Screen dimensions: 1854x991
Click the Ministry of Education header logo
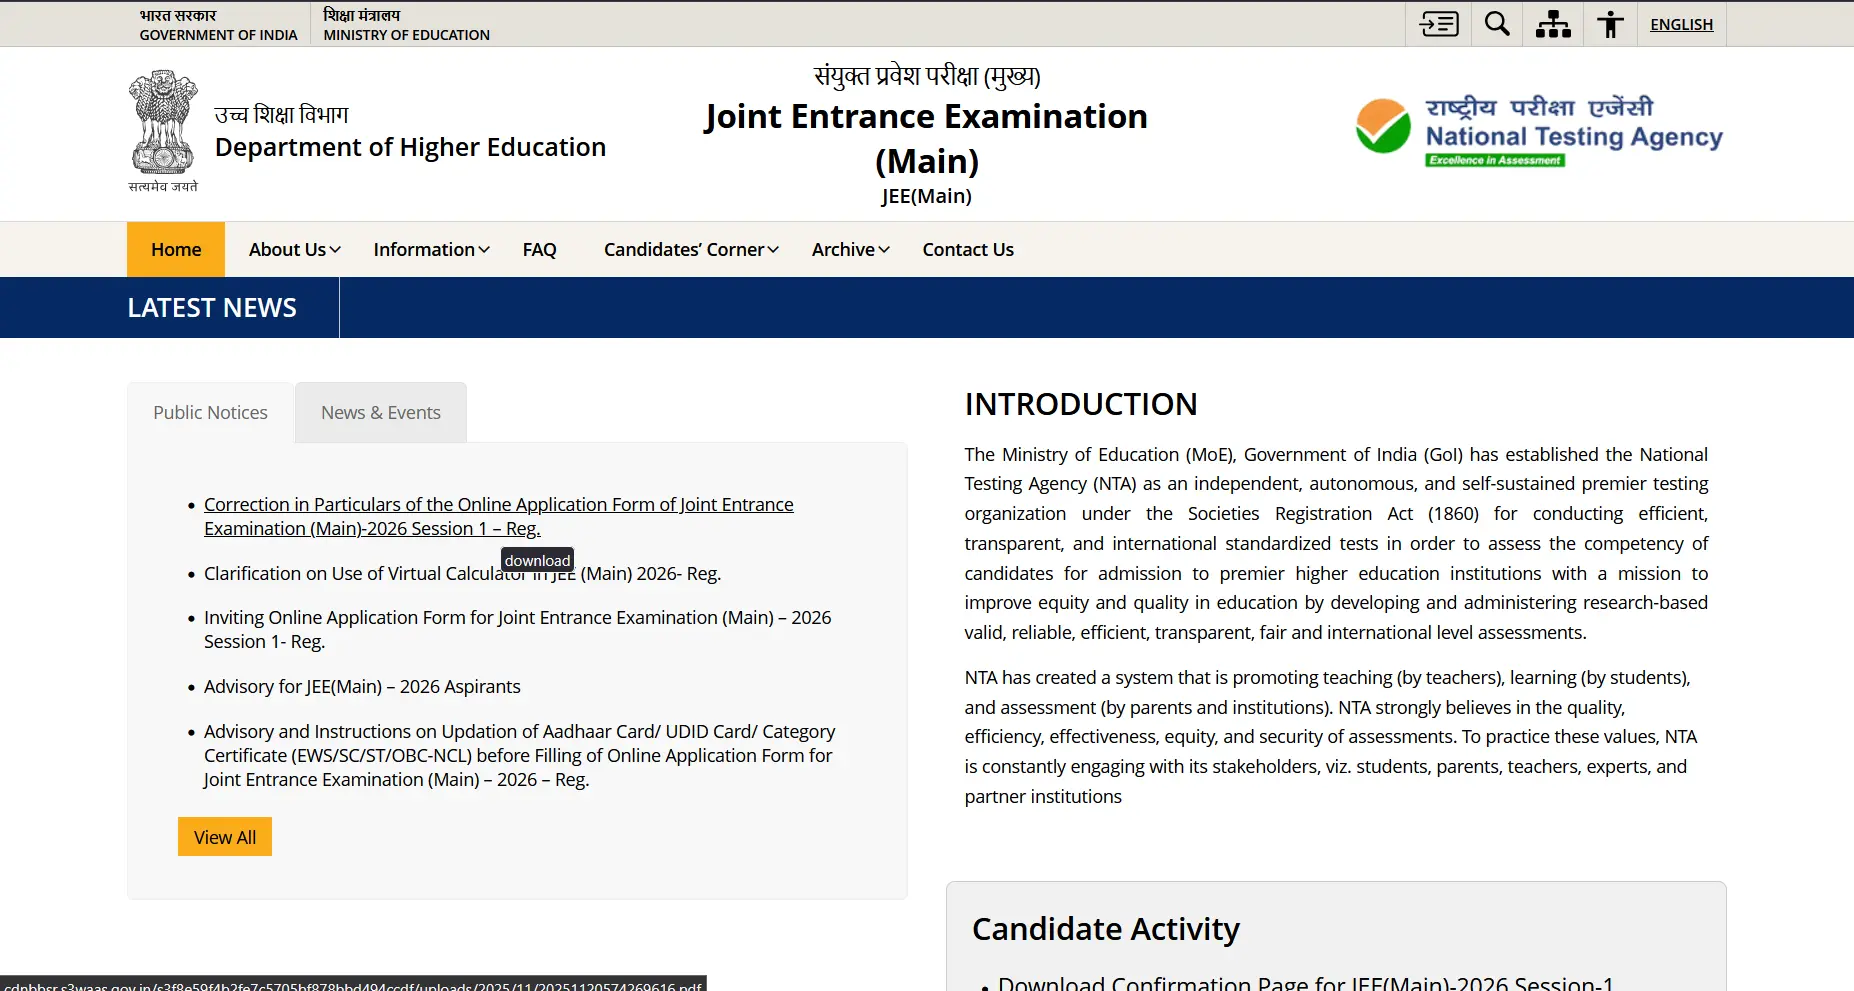[x=406, y=23]
